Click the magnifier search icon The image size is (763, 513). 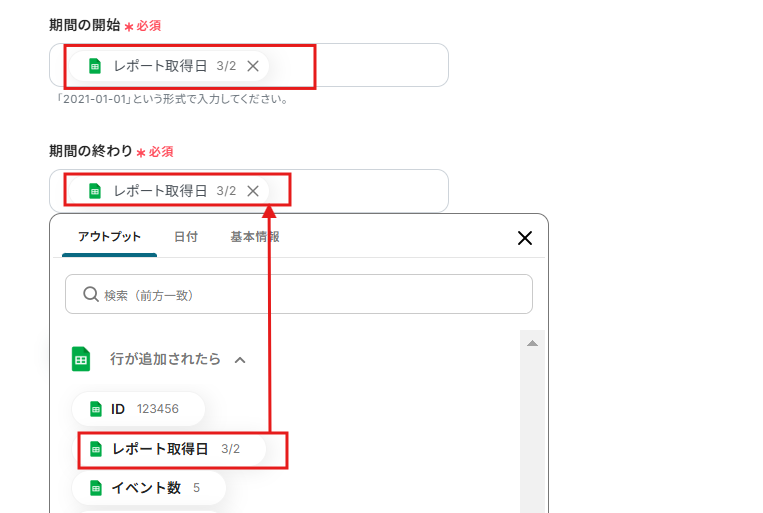click(91, 294)
